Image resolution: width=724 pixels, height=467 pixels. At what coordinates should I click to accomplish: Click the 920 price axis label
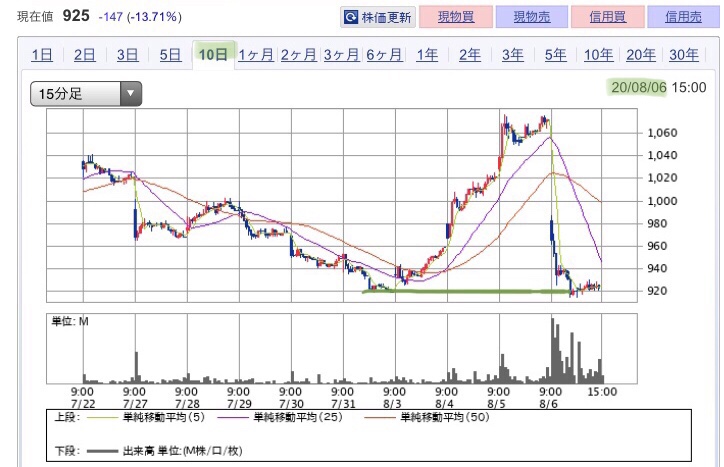coord(657,291)
